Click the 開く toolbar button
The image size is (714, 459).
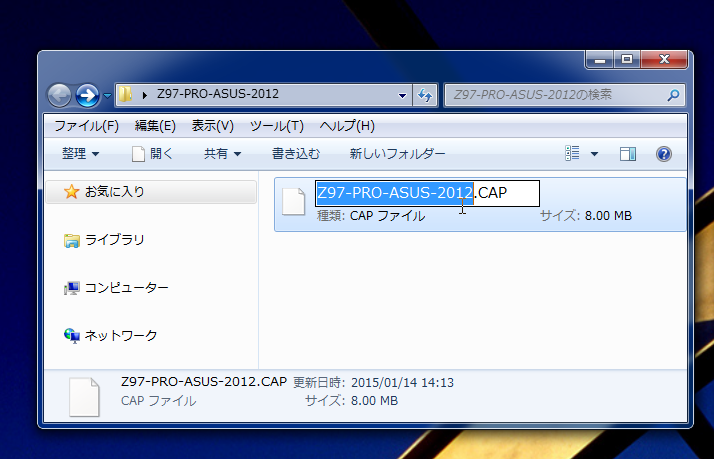click(x=153, y=154)
